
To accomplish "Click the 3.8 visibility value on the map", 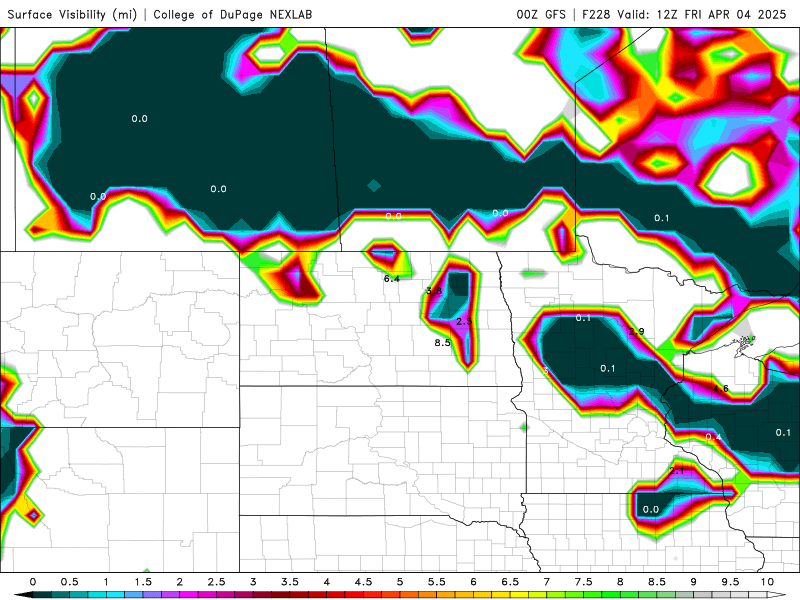I will (434, 291).
